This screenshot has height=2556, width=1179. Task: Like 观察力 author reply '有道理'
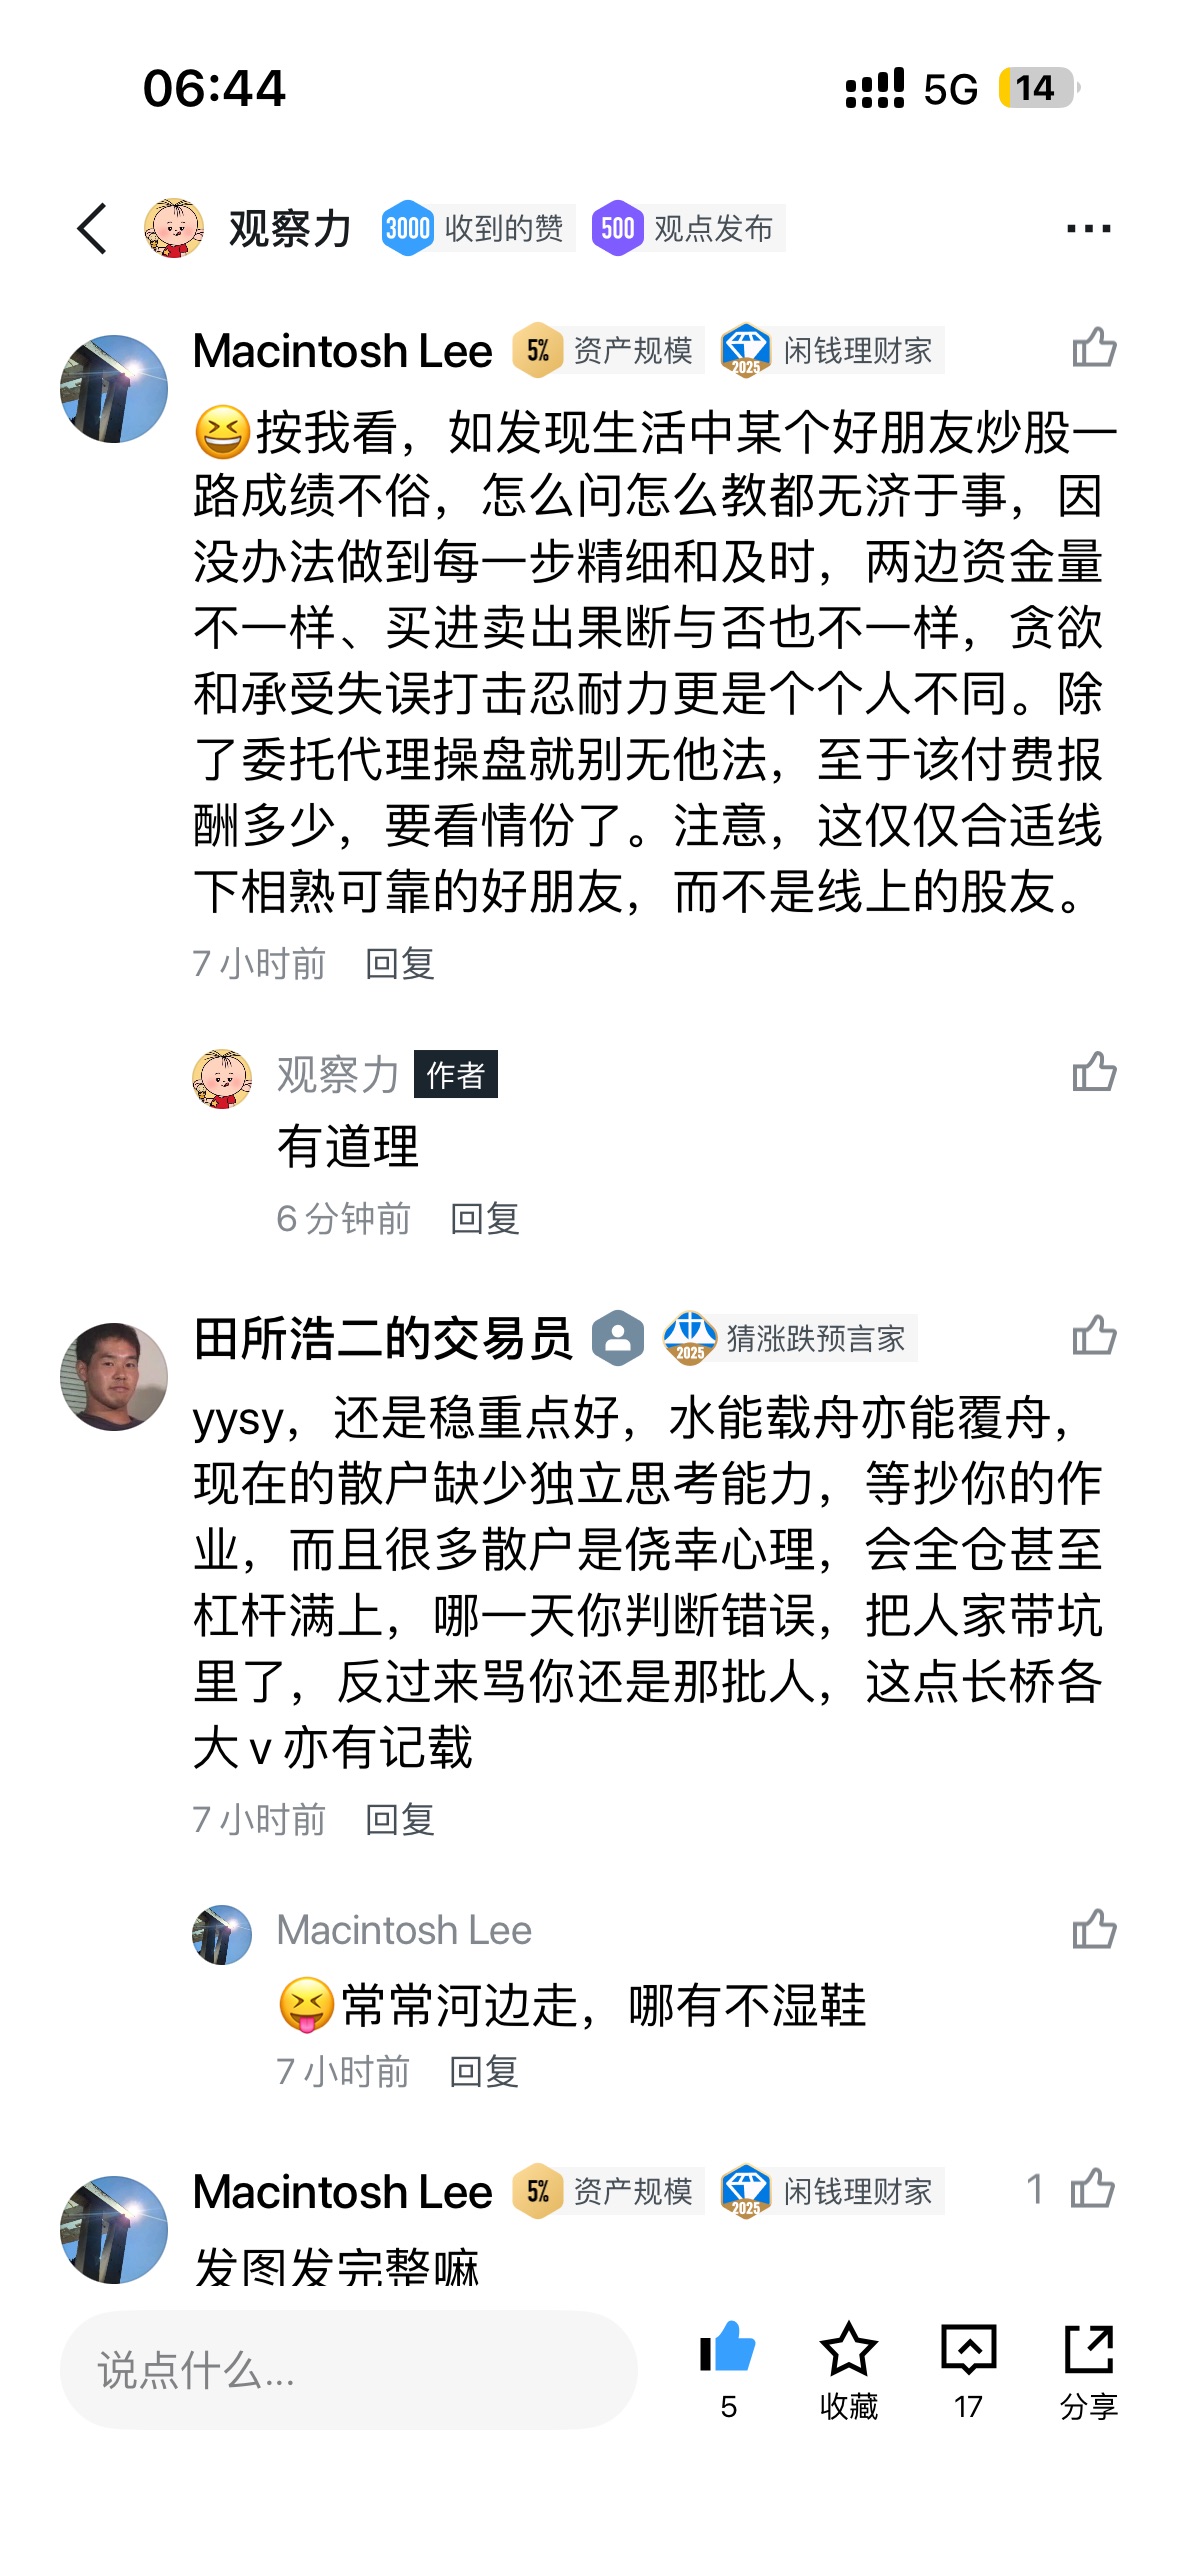pyautogui.click(x=1094, y=1073)
